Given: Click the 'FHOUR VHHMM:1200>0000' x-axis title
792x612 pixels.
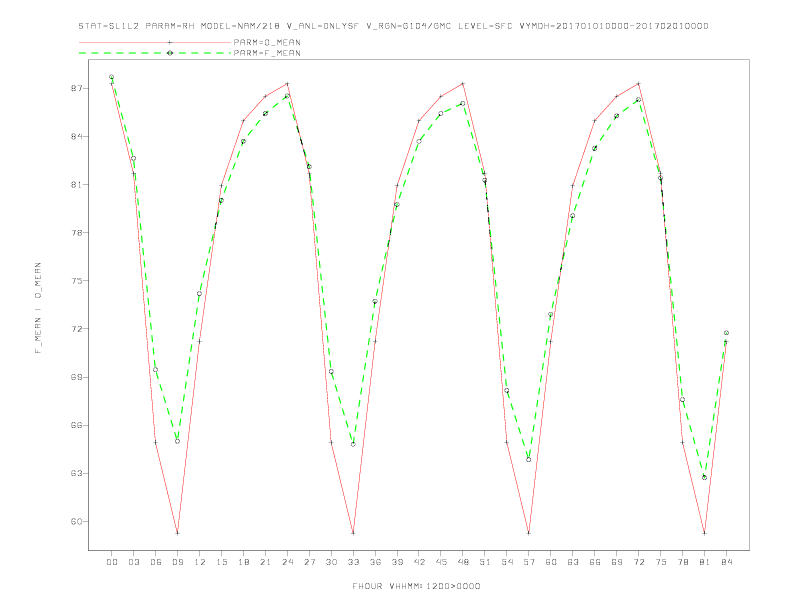Looking at the screenshot, I should [416, 586].
